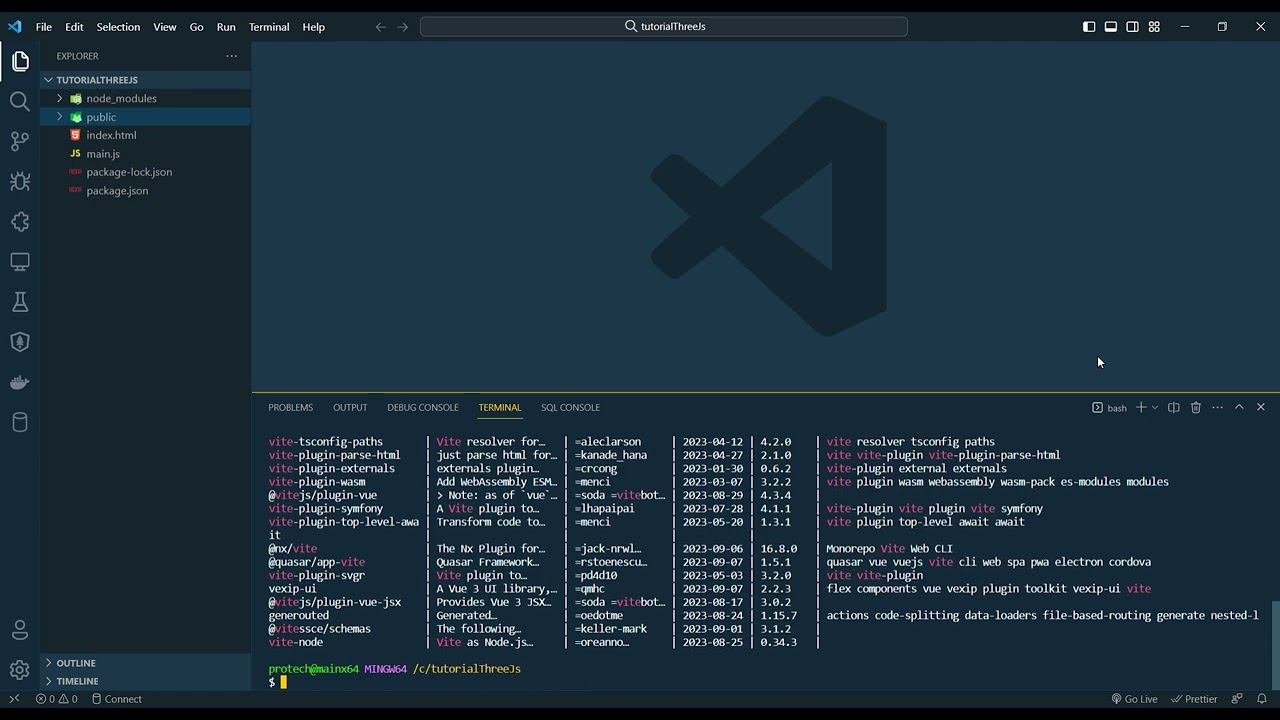Switch to the Debug Console tab
This screenshot has width=1280, height=720.
point(423,407)
